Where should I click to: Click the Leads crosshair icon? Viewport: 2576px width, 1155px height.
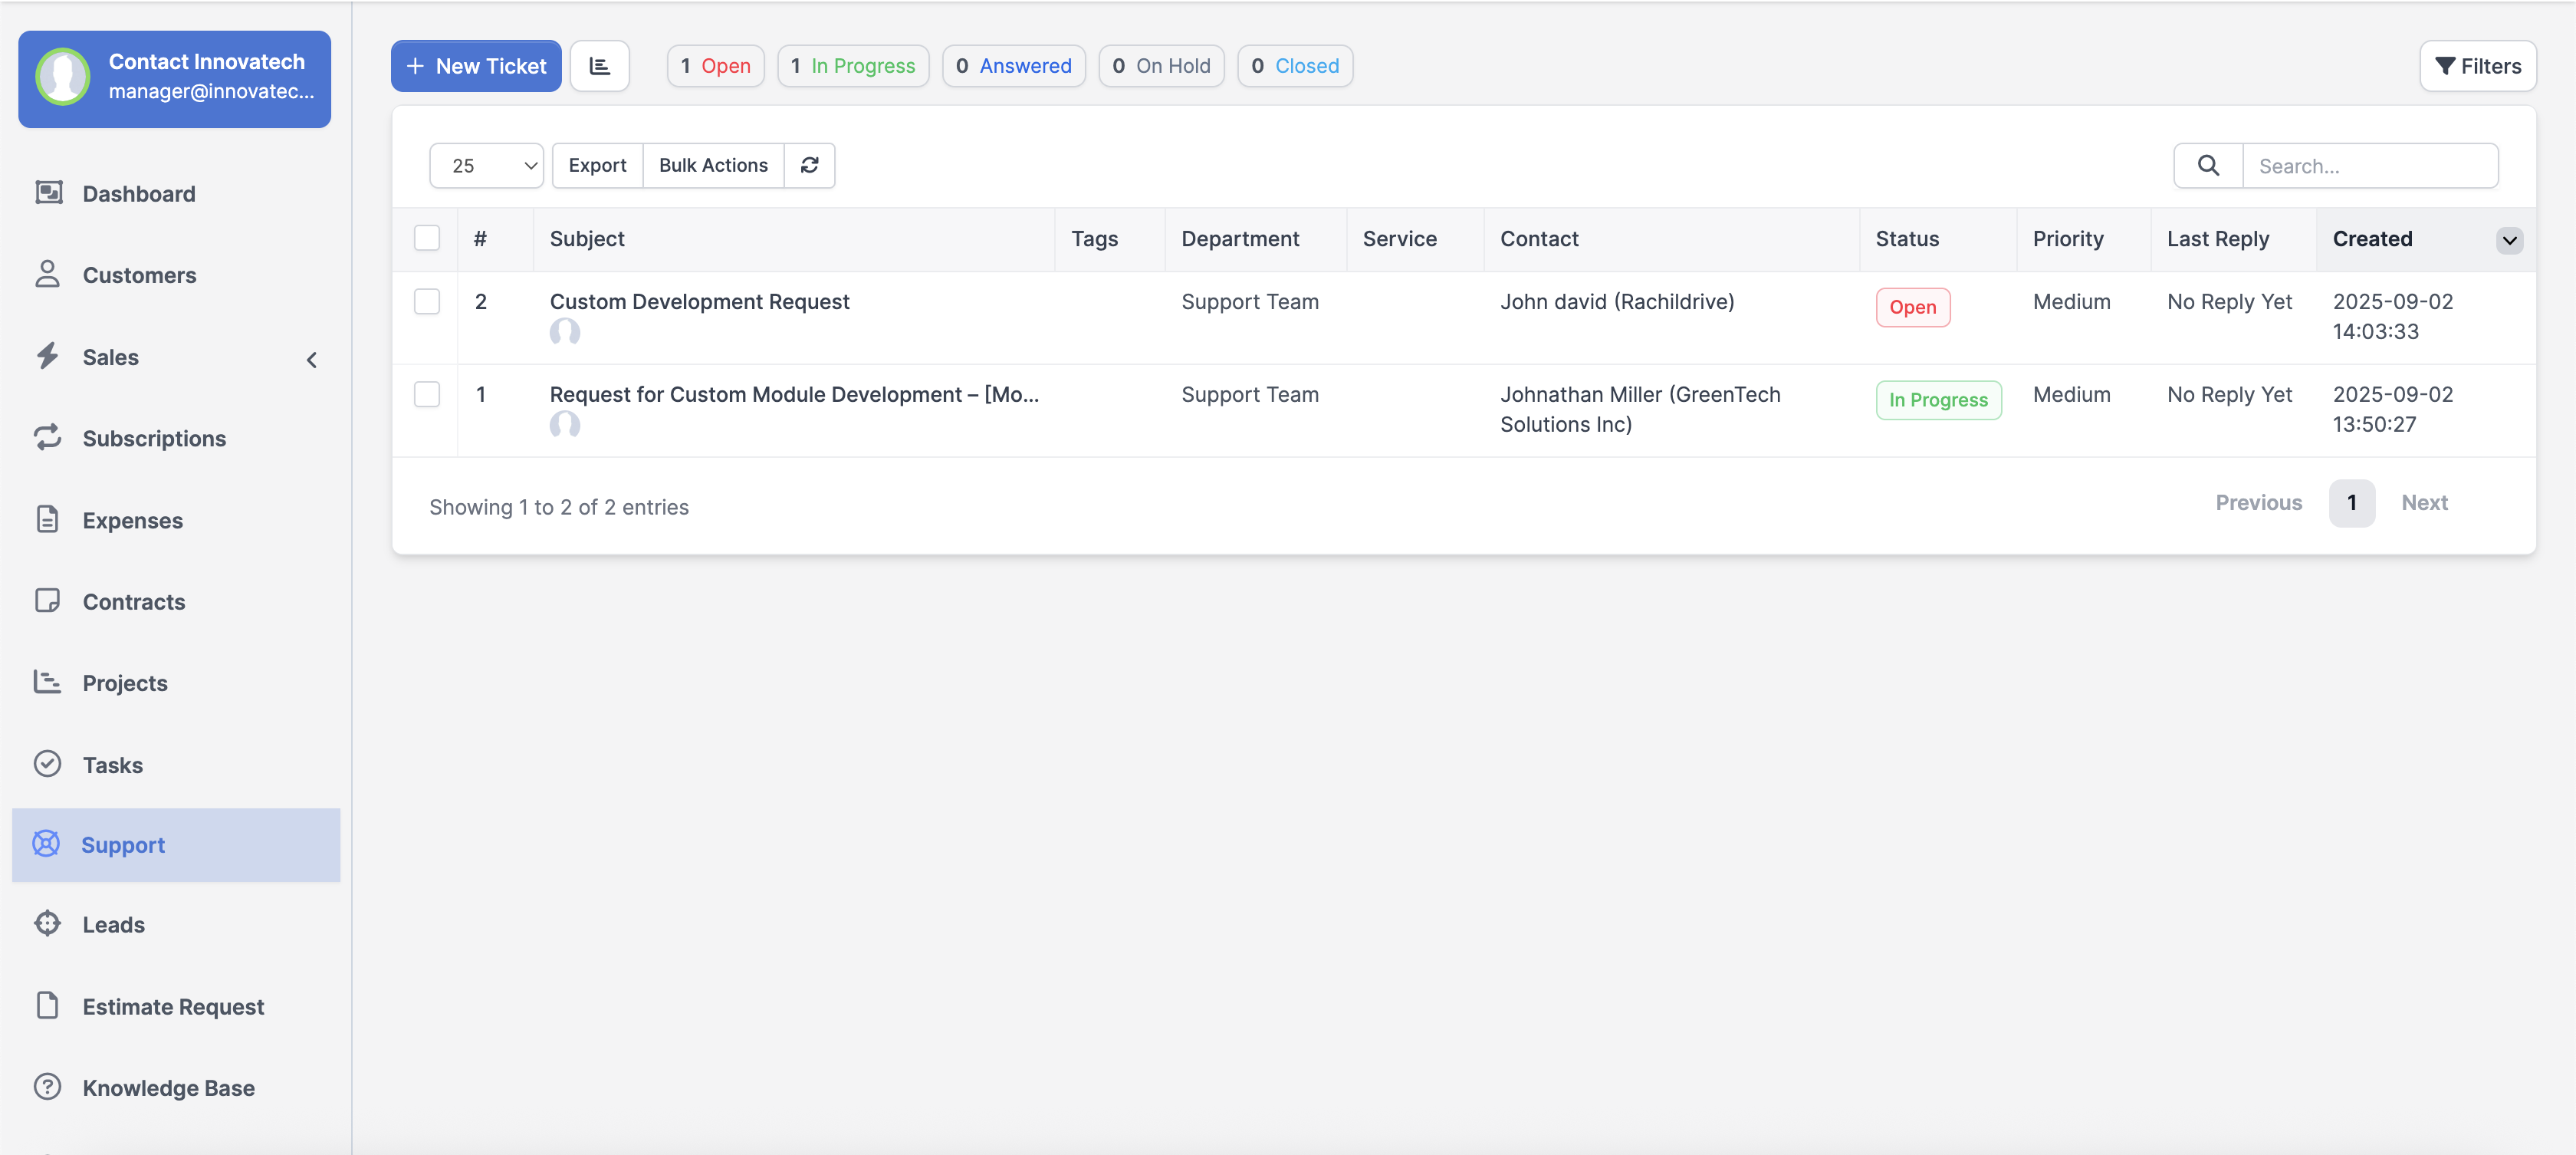pyautogui.click(x=48, y=923)
